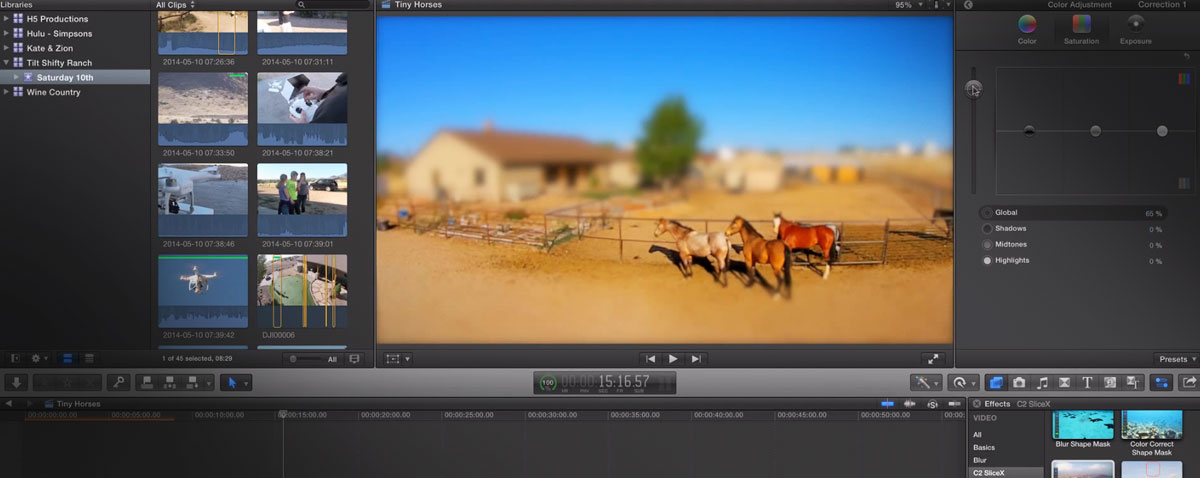This screenshot has width=1200, height=478.
Task: Select the Shadows saturation puck
Action: tap(1029, 131)
